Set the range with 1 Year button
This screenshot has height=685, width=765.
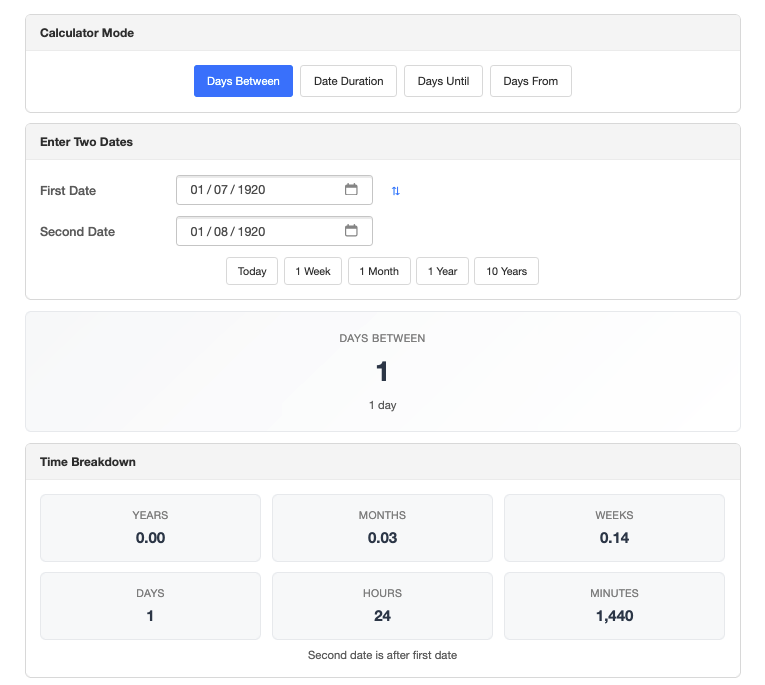(x=442, y=271)
